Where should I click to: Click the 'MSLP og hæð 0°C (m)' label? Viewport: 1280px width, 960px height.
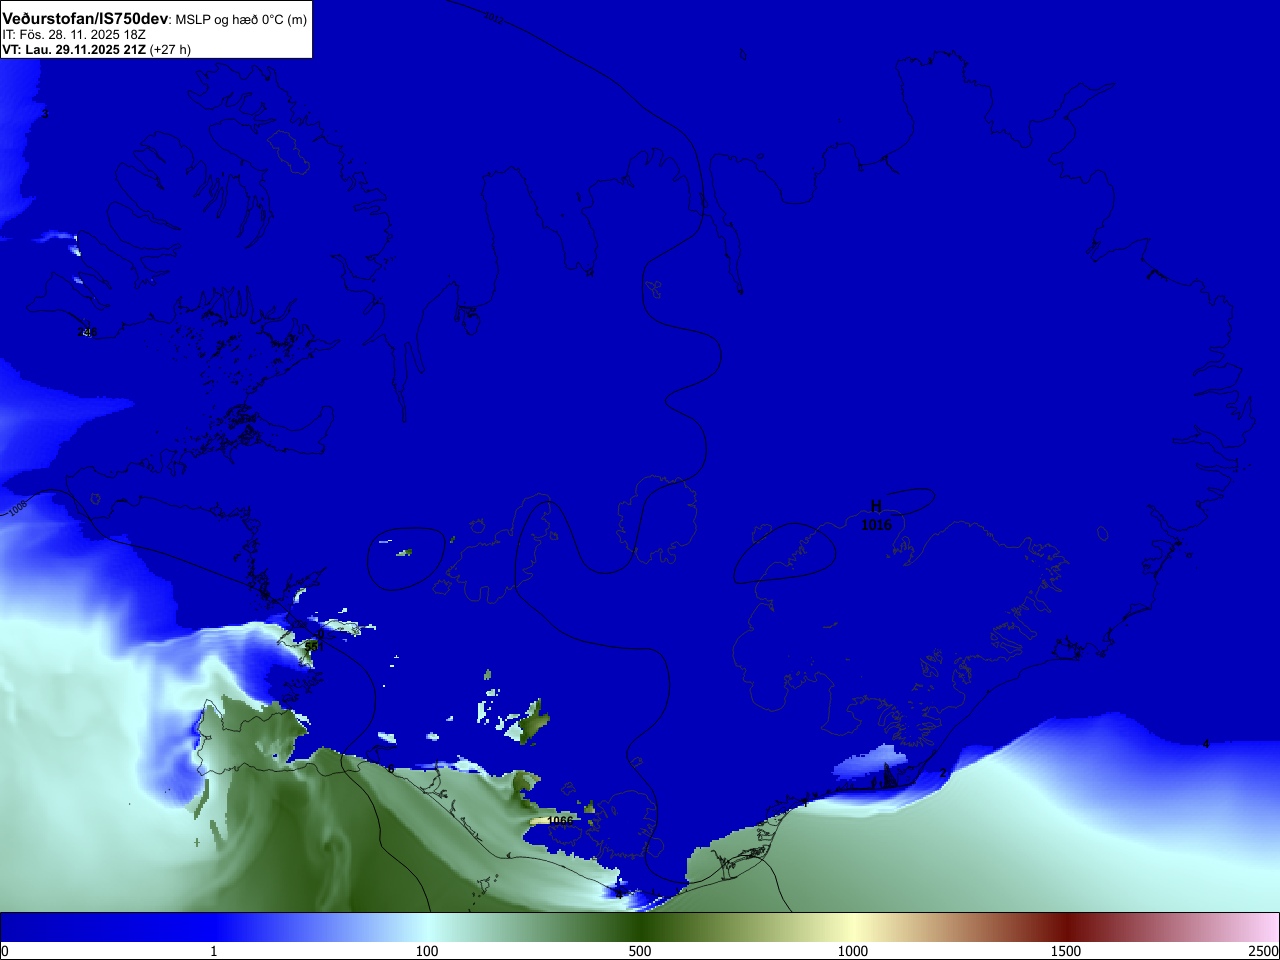coord(242,20)
